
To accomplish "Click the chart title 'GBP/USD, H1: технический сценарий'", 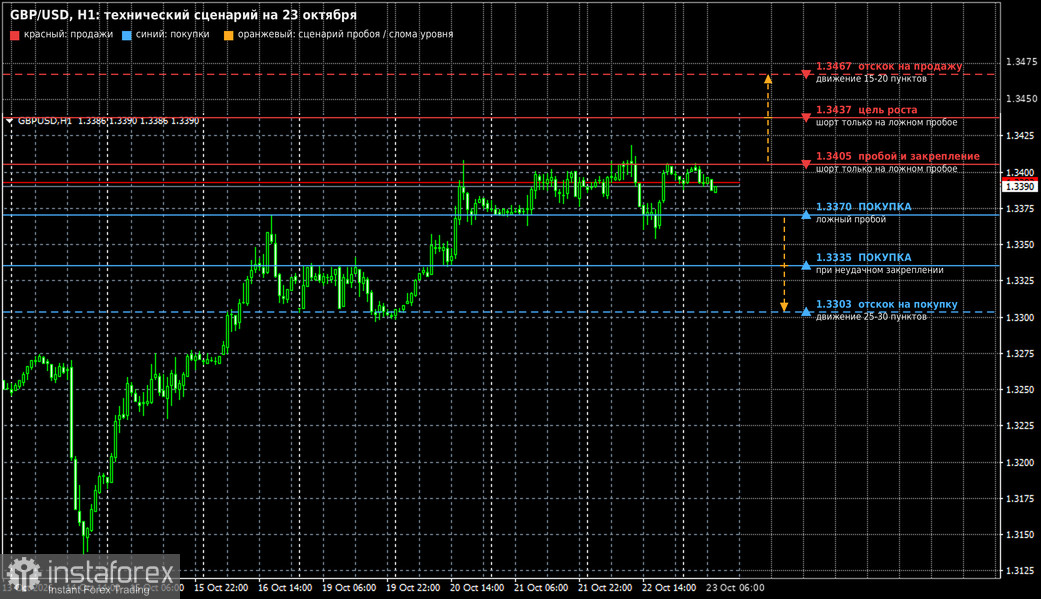I will [x=183, y=15].
